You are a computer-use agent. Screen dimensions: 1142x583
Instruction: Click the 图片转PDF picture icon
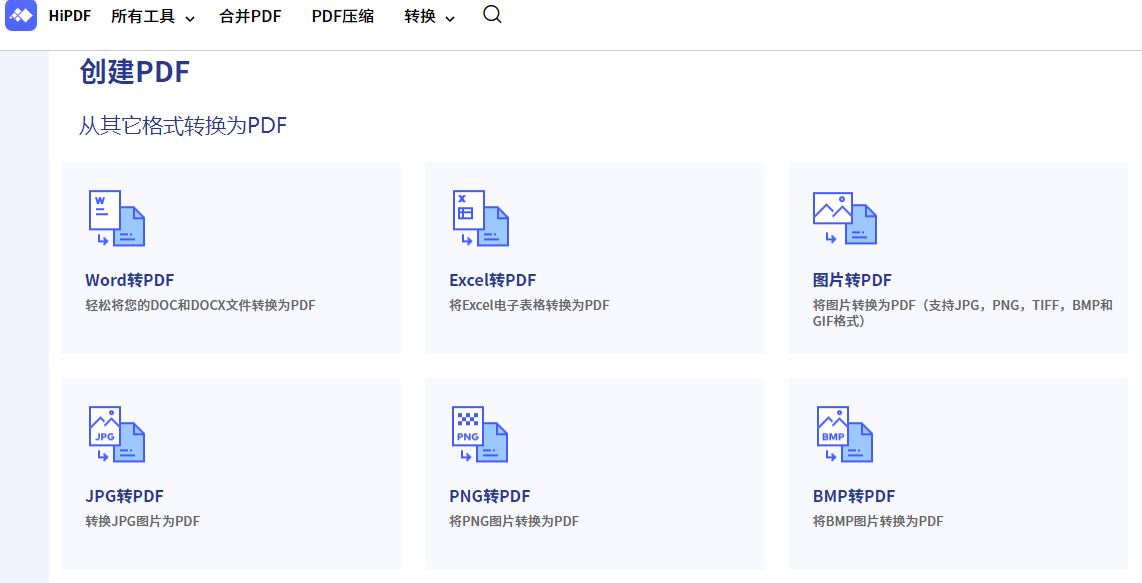tap(844, 218)
